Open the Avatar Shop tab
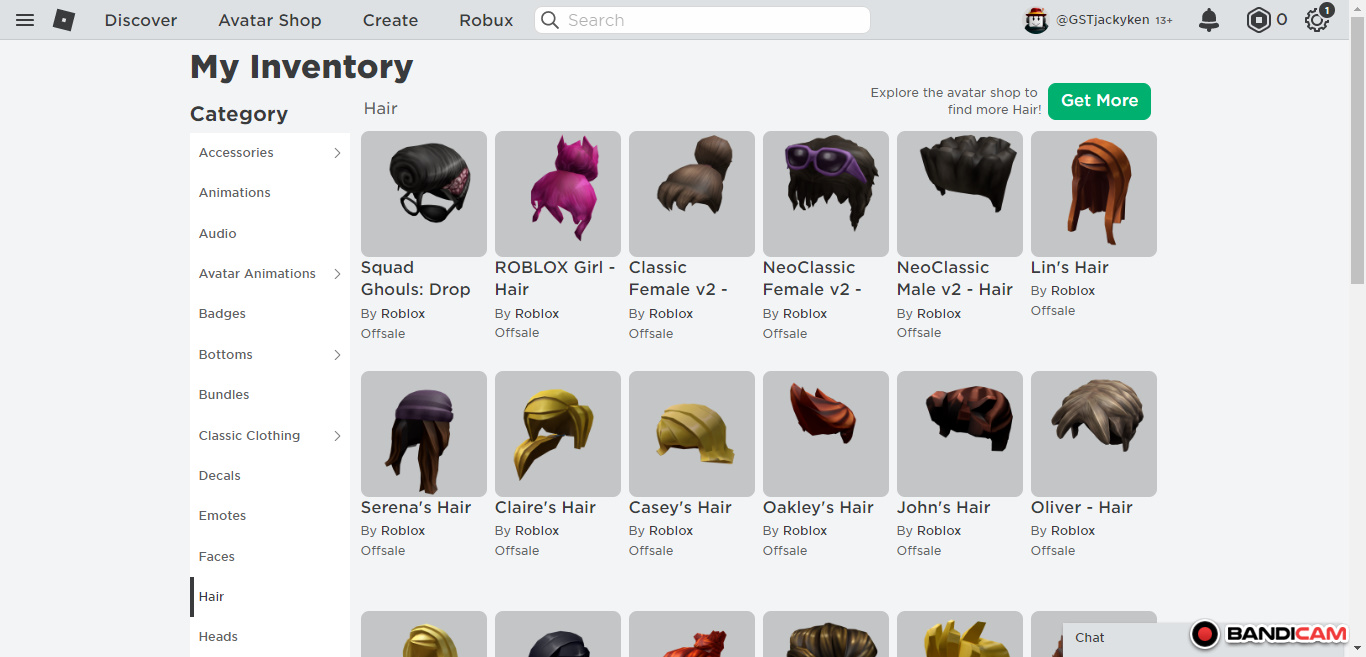 [x=270, y=20]
